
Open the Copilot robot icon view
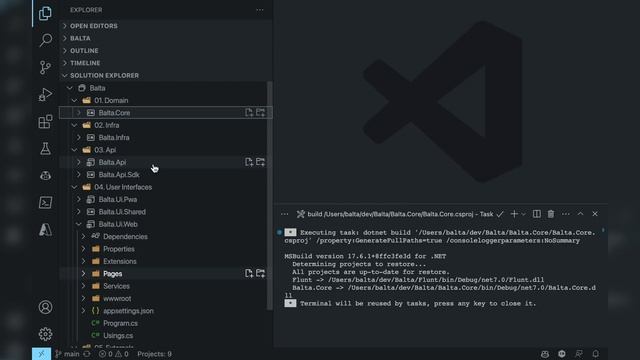point(45,176)
